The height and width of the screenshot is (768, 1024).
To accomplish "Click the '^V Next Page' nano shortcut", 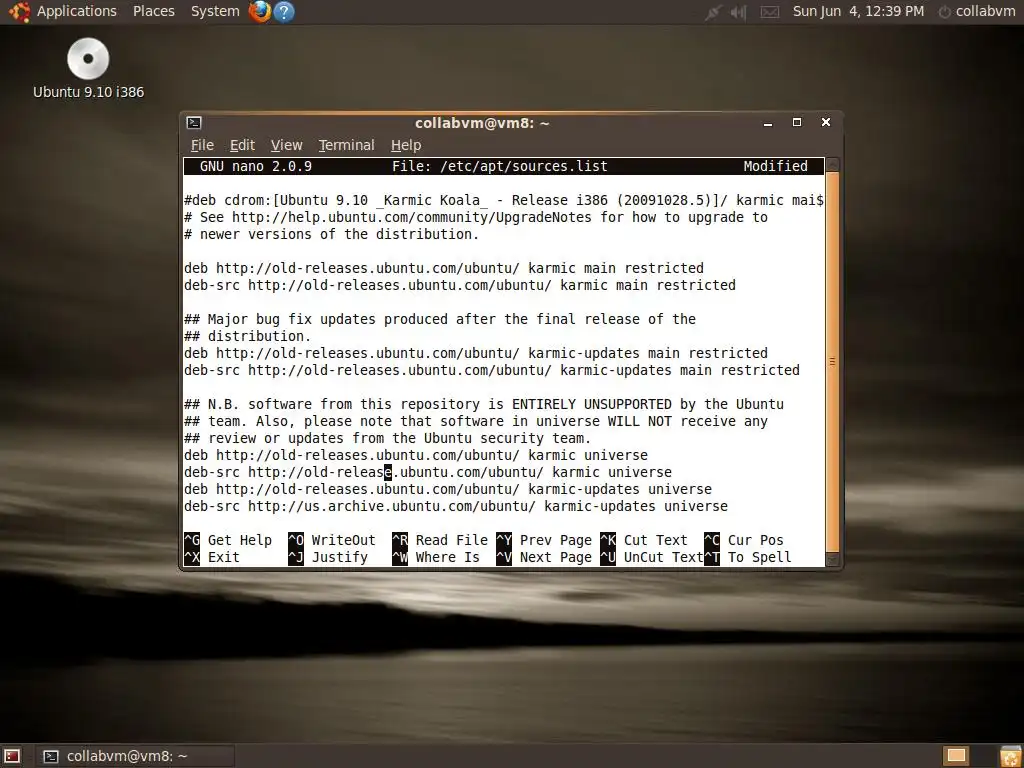I will (x=544, y=557).
